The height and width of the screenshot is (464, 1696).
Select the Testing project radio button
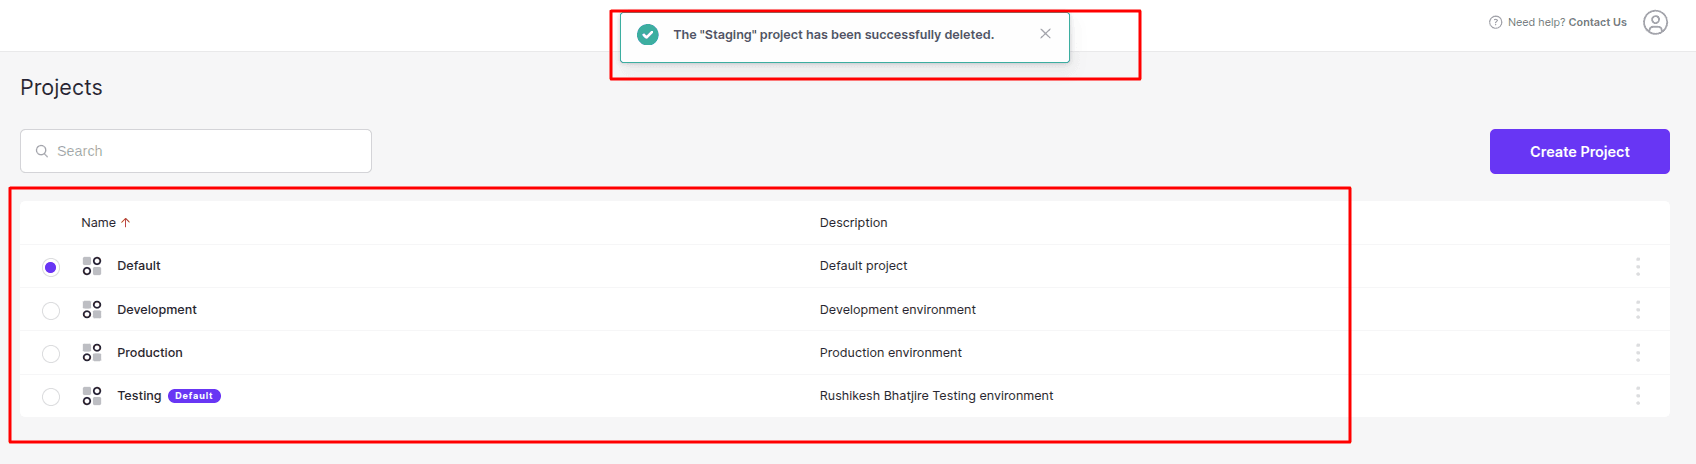[51, 397]
